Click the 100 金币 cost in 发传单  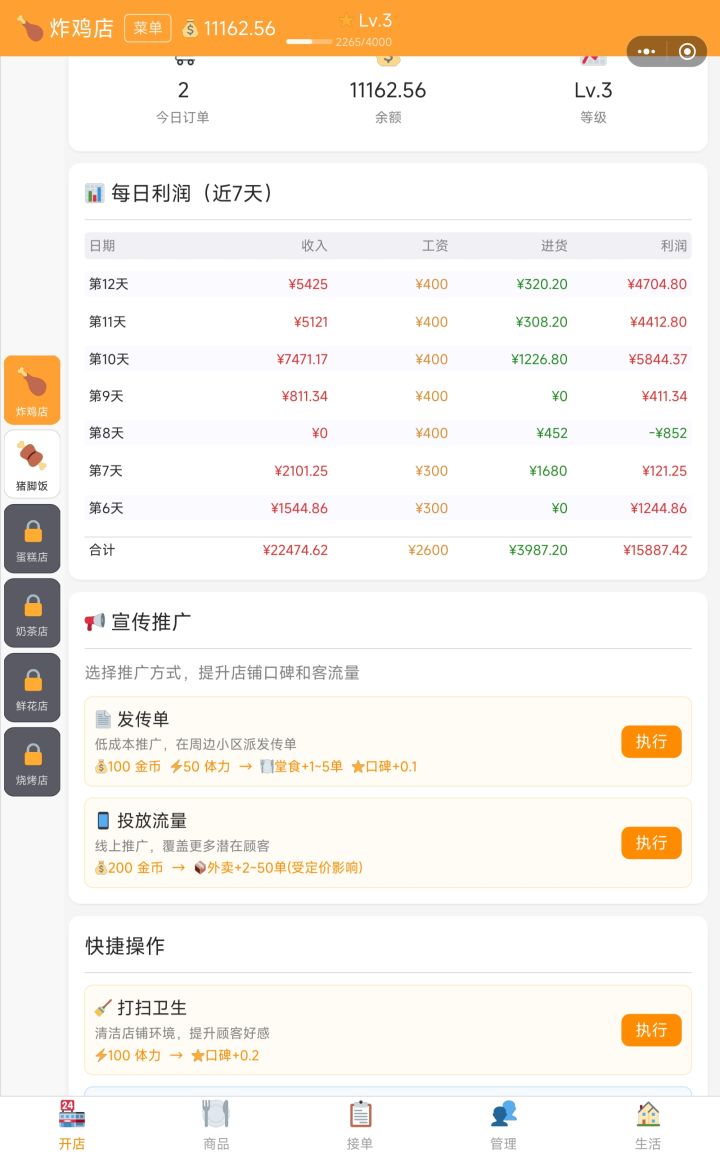(128, 767)
